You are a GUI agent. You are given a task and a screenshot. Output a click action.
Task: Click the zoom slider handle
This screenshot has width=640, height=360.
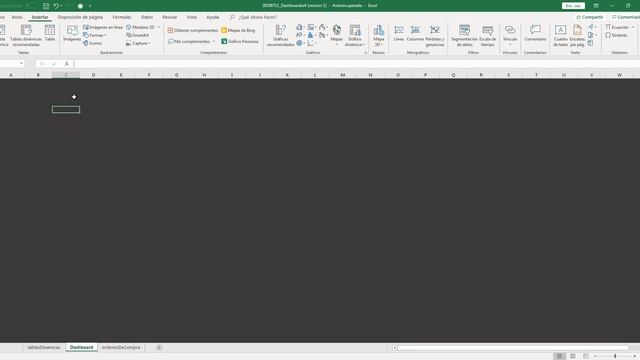tap(615, 356)
